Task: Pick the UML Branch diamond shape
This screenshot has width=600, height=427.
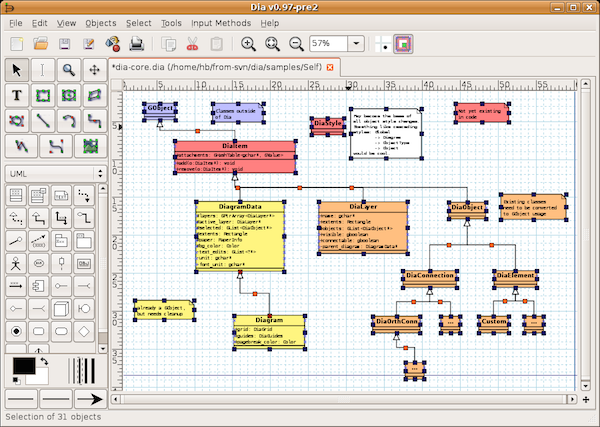Action: pos(84,331)
